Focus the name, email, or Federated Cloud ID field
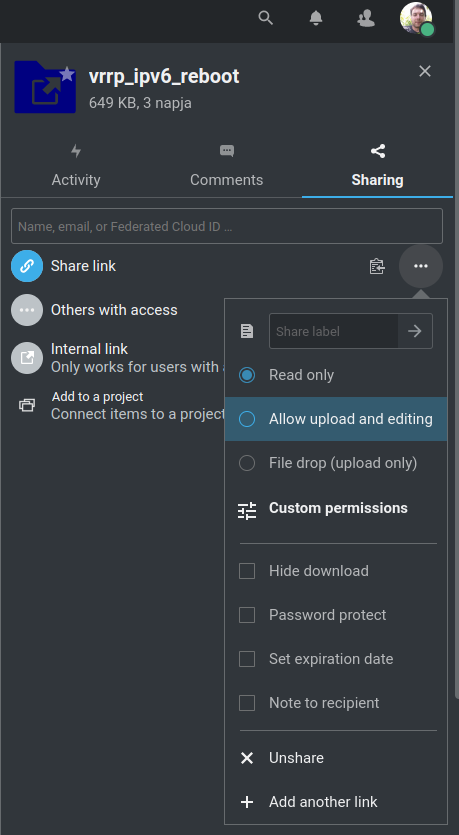The image size is (459, 835). (x=227, y=226)
